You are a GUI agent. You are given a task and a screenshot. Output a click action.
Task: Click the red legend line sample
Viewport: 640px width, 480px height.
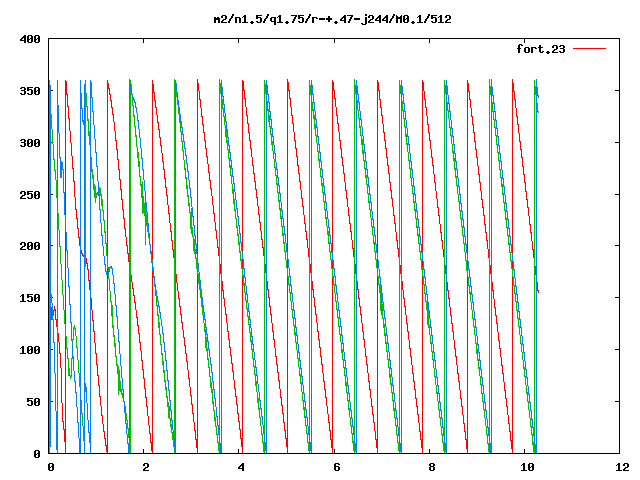coord(589,49)
